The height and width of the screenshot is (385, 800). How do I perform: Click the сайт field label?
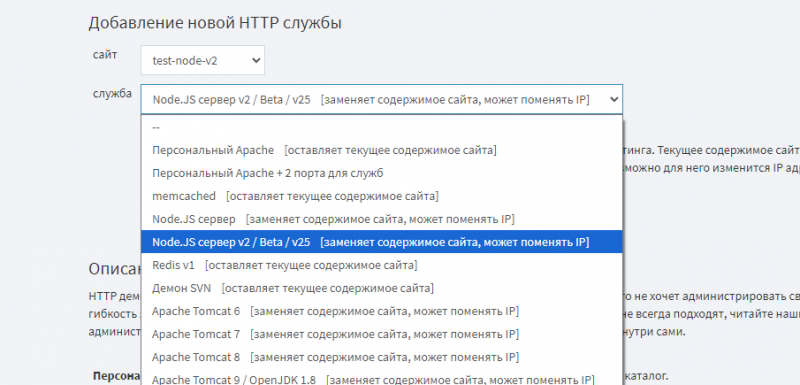click(x=105, y=54)
